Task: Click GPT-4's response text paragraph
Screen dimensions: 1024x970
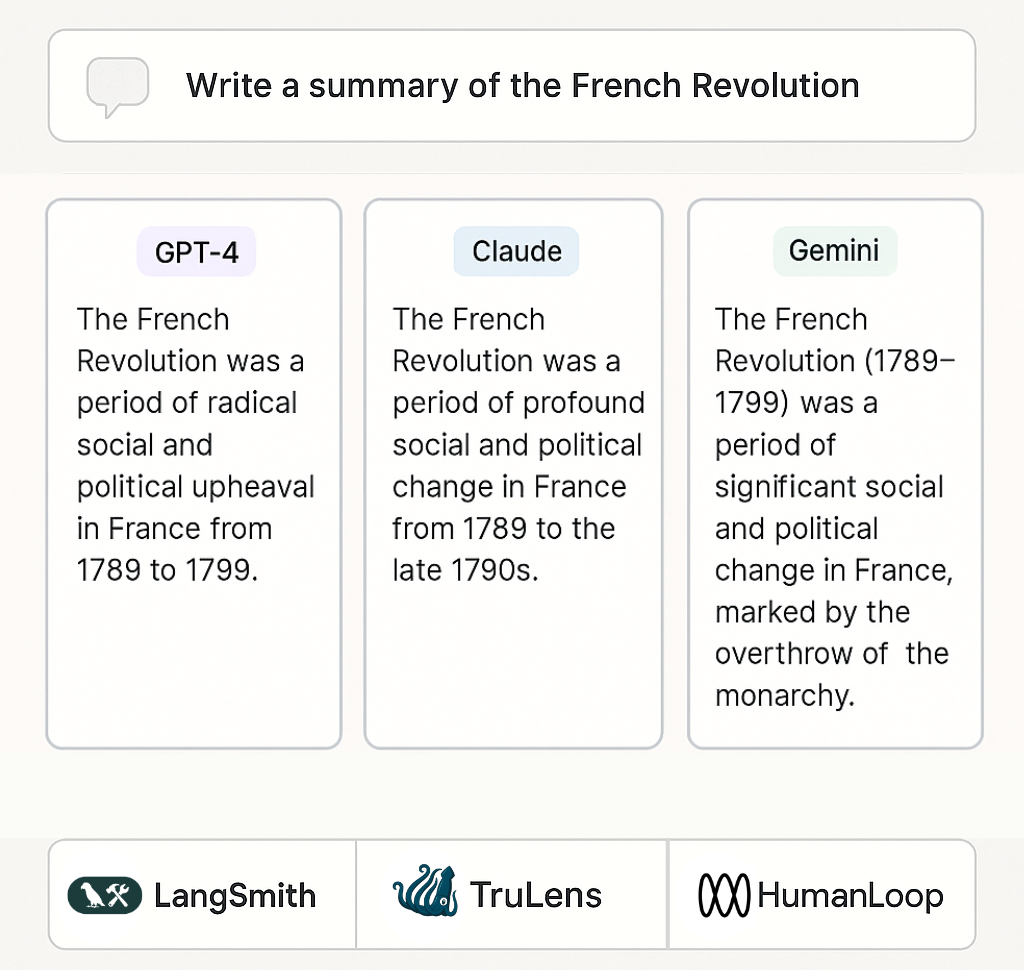Action: pyautogui.click(x=195, y=445)
